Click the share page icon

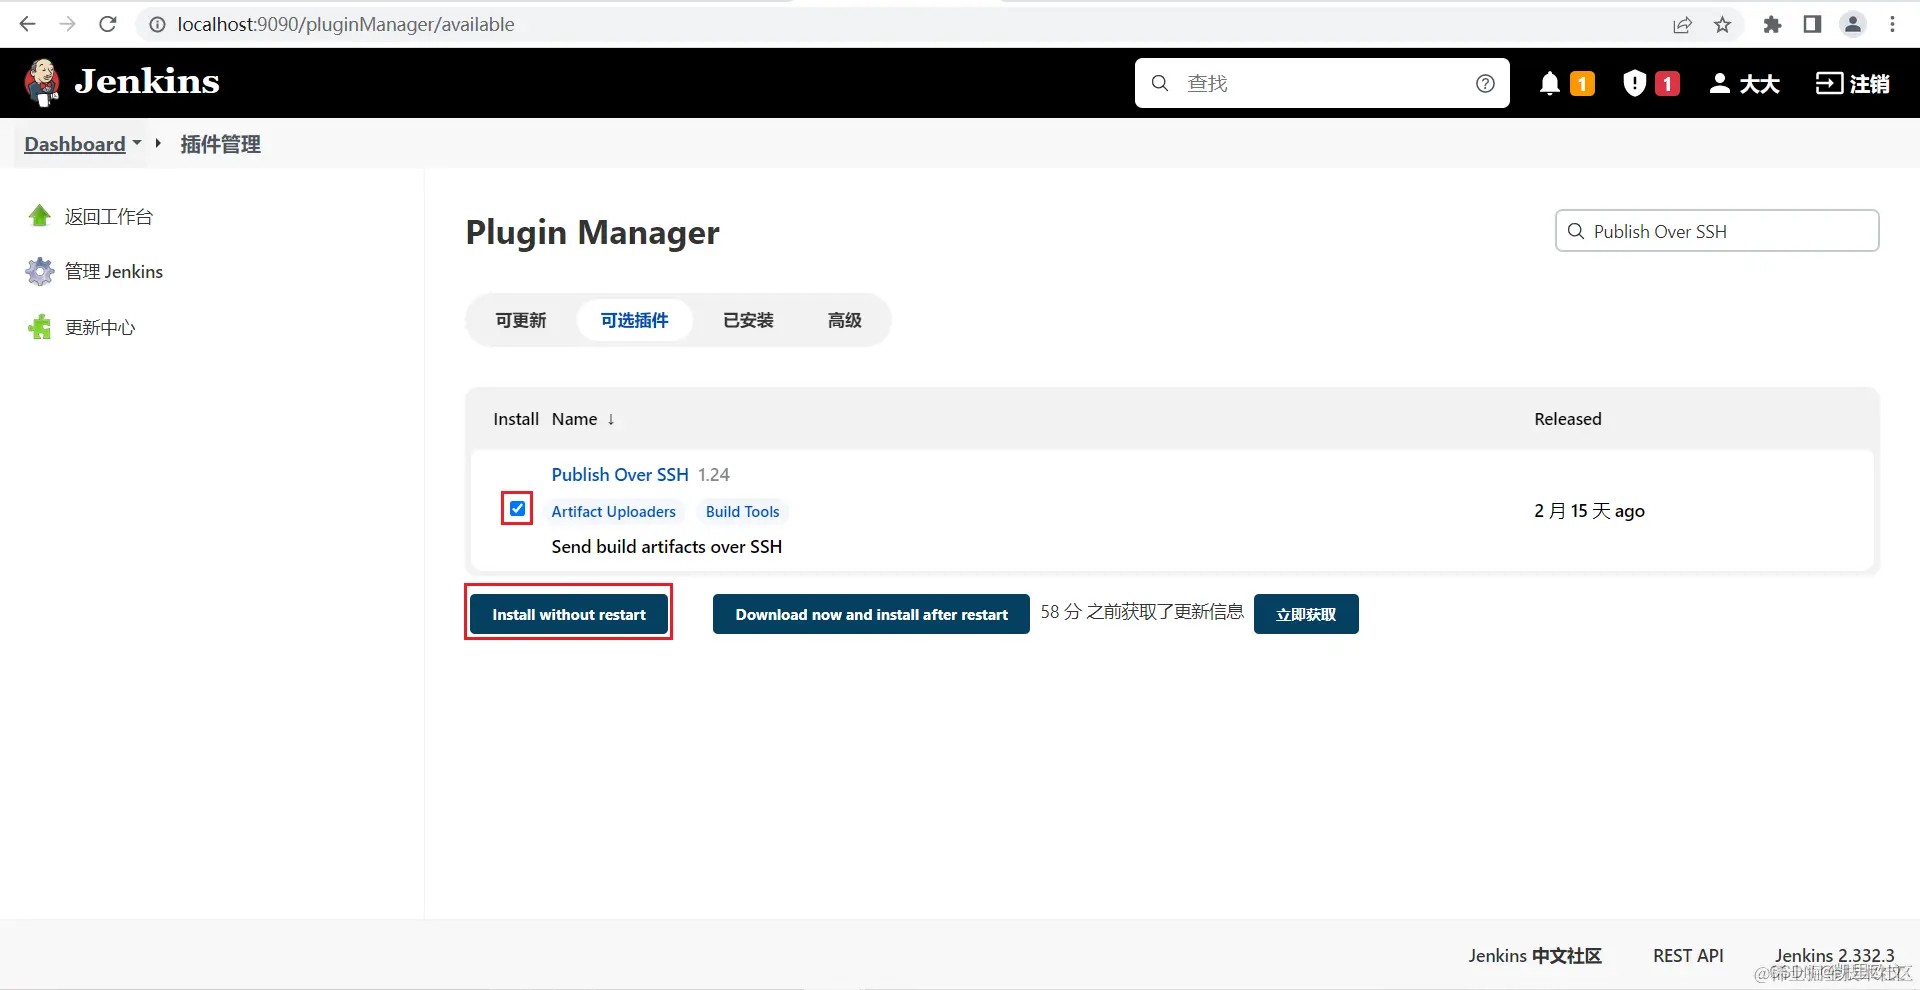1682,25
